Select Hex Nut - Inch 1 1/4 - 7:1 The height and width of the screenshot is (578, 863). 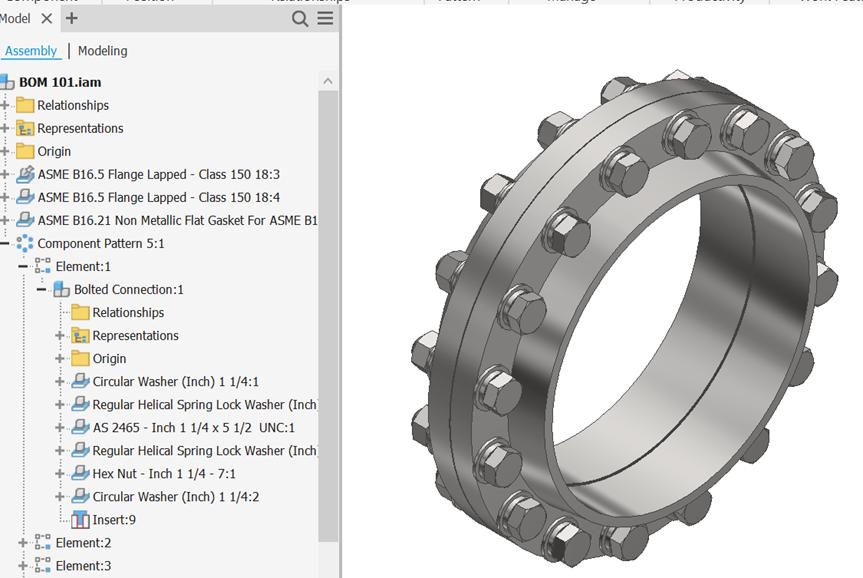tap(164, 474)
